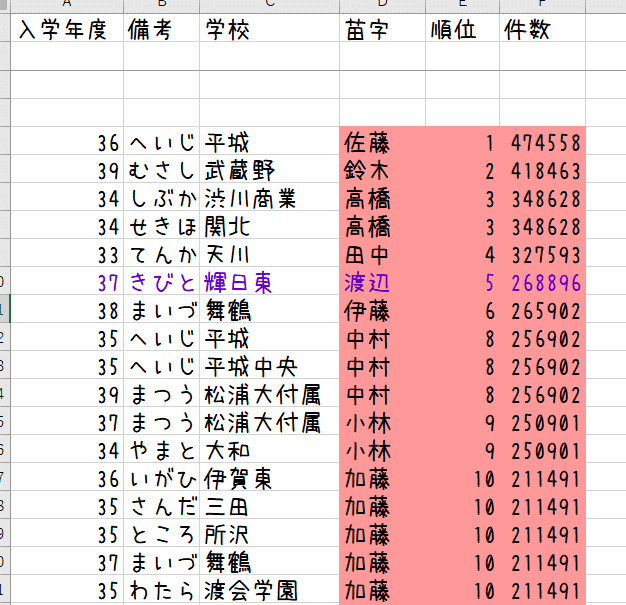Viewport: 626px width, 605px height.
Task: Click the school cell 渡会学園
Action: pos(269,589)
